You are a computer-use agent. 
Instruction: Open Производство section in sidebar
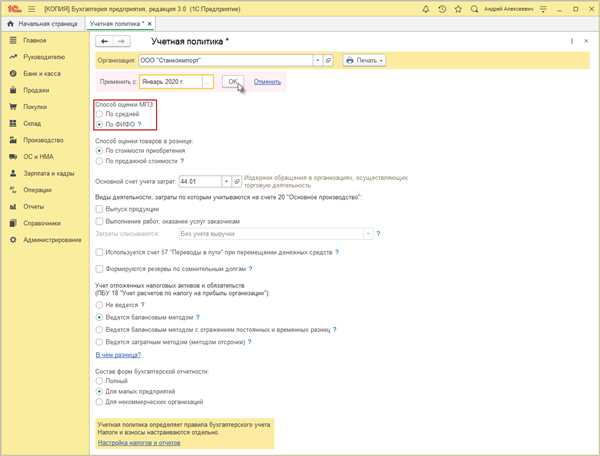43,140
